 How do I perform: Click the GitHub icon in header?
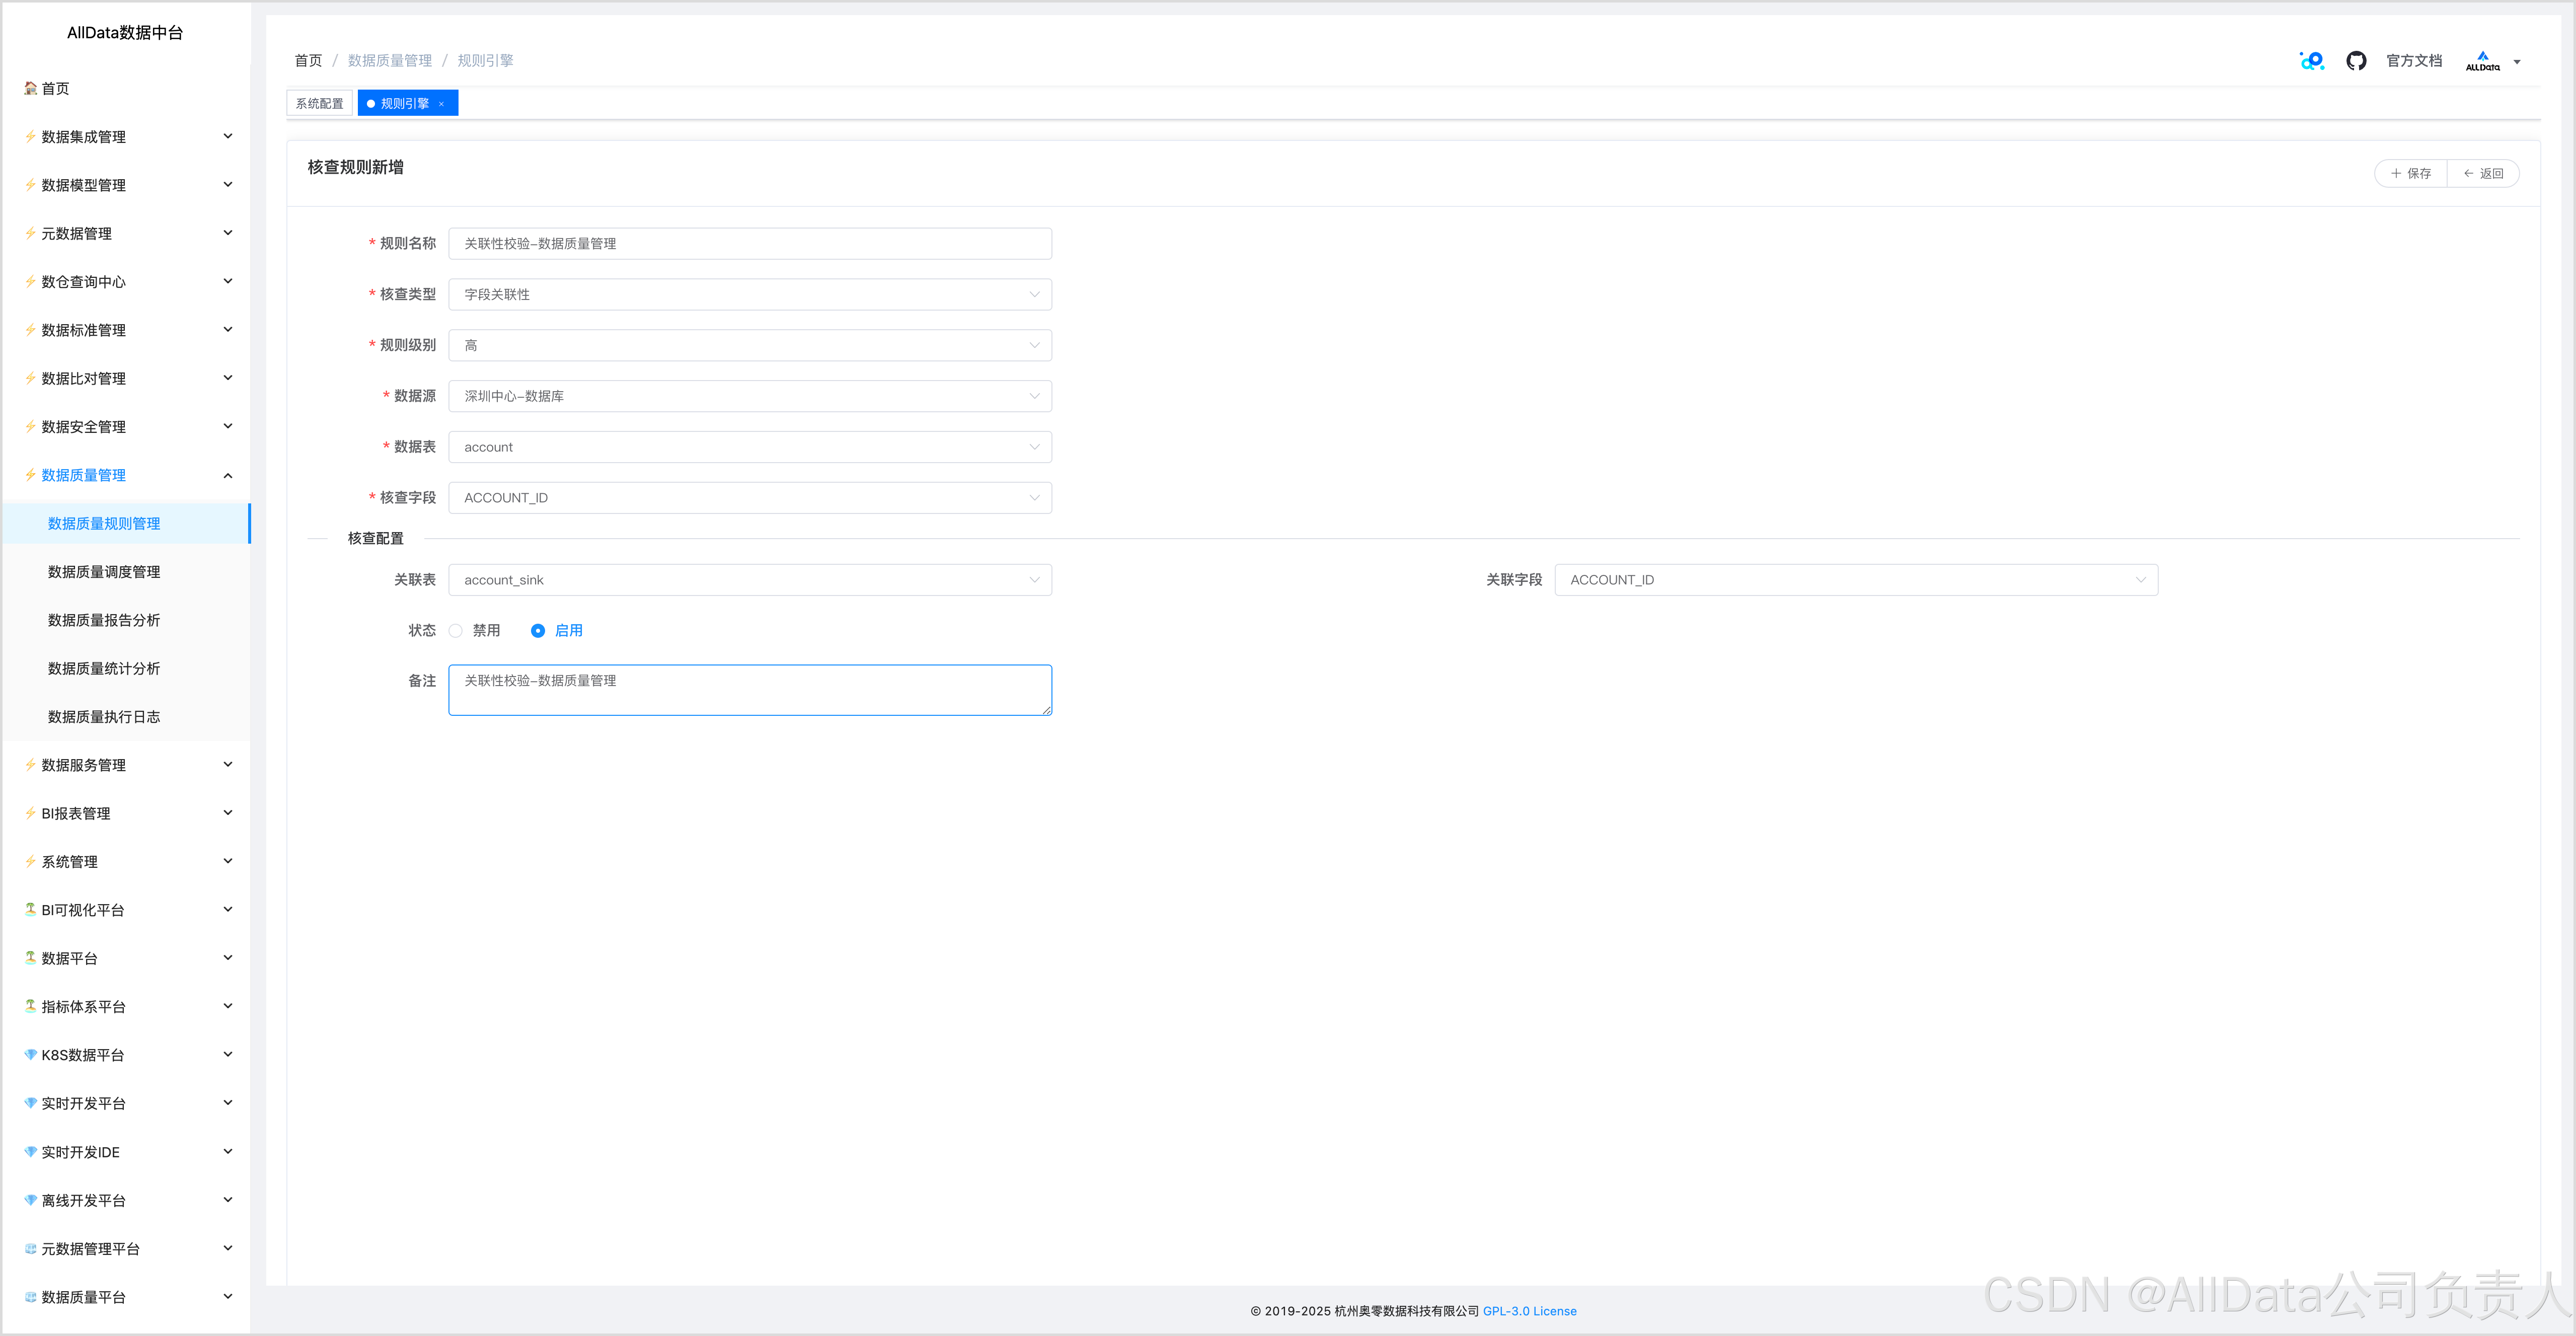(x=2356, y=61)
